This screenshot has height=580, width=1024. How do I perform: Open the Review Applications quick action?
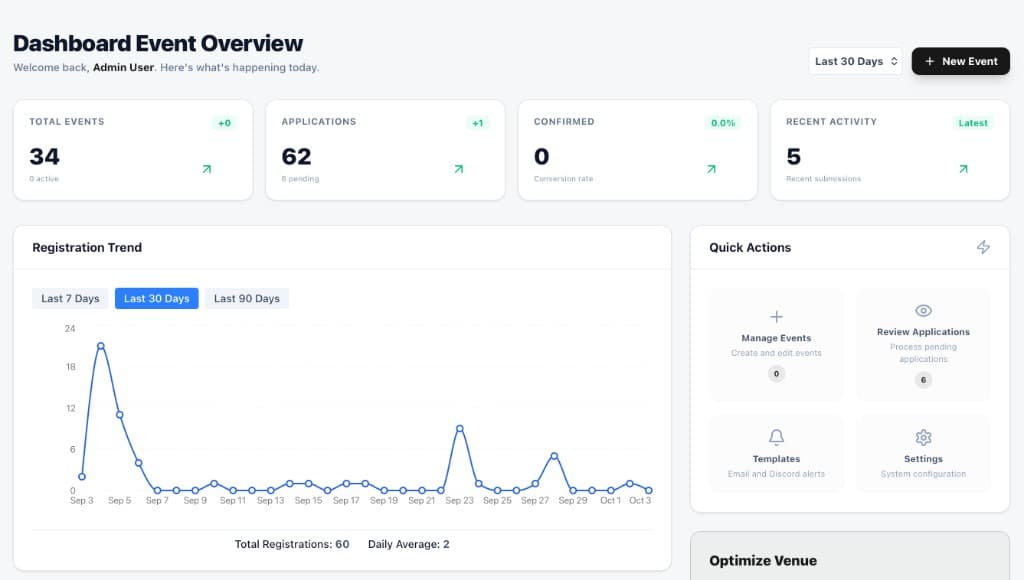(923, 344)
